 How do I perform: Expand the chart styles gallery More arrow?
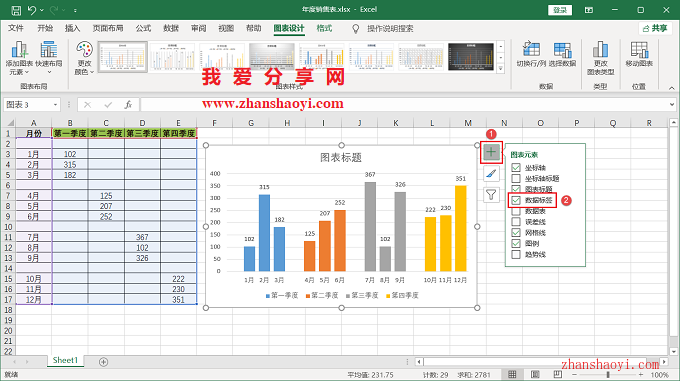[500, 68]
